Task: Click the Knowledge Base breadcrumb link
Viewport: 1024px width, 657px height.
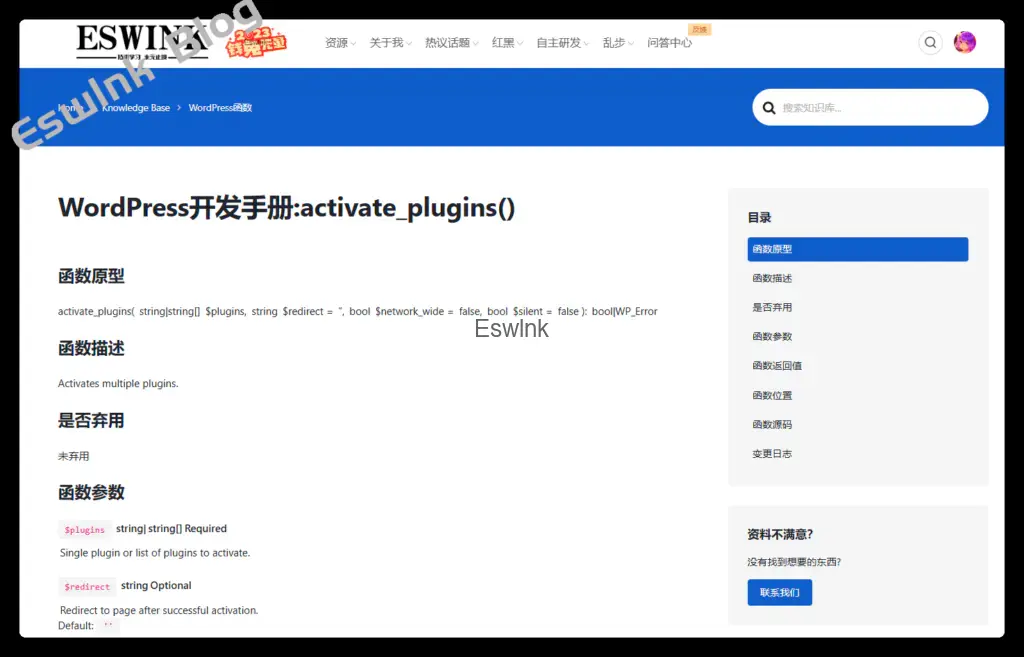Action: pyautogui.click(x=136, y=108)
